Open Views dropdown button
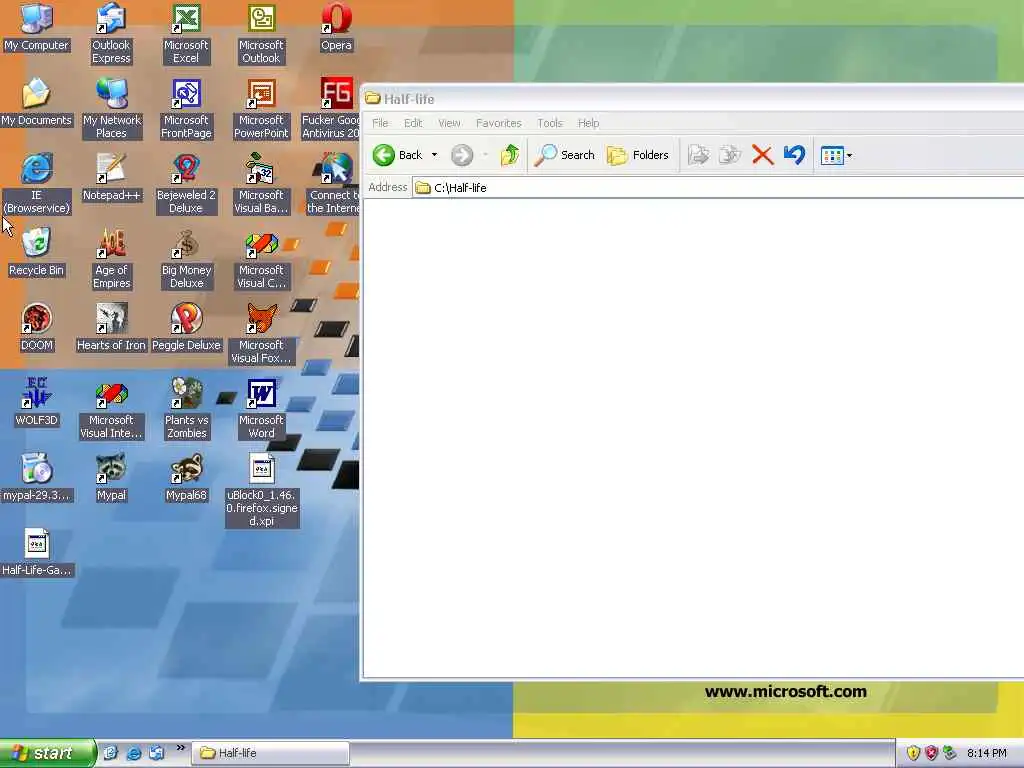 [836, 155]
